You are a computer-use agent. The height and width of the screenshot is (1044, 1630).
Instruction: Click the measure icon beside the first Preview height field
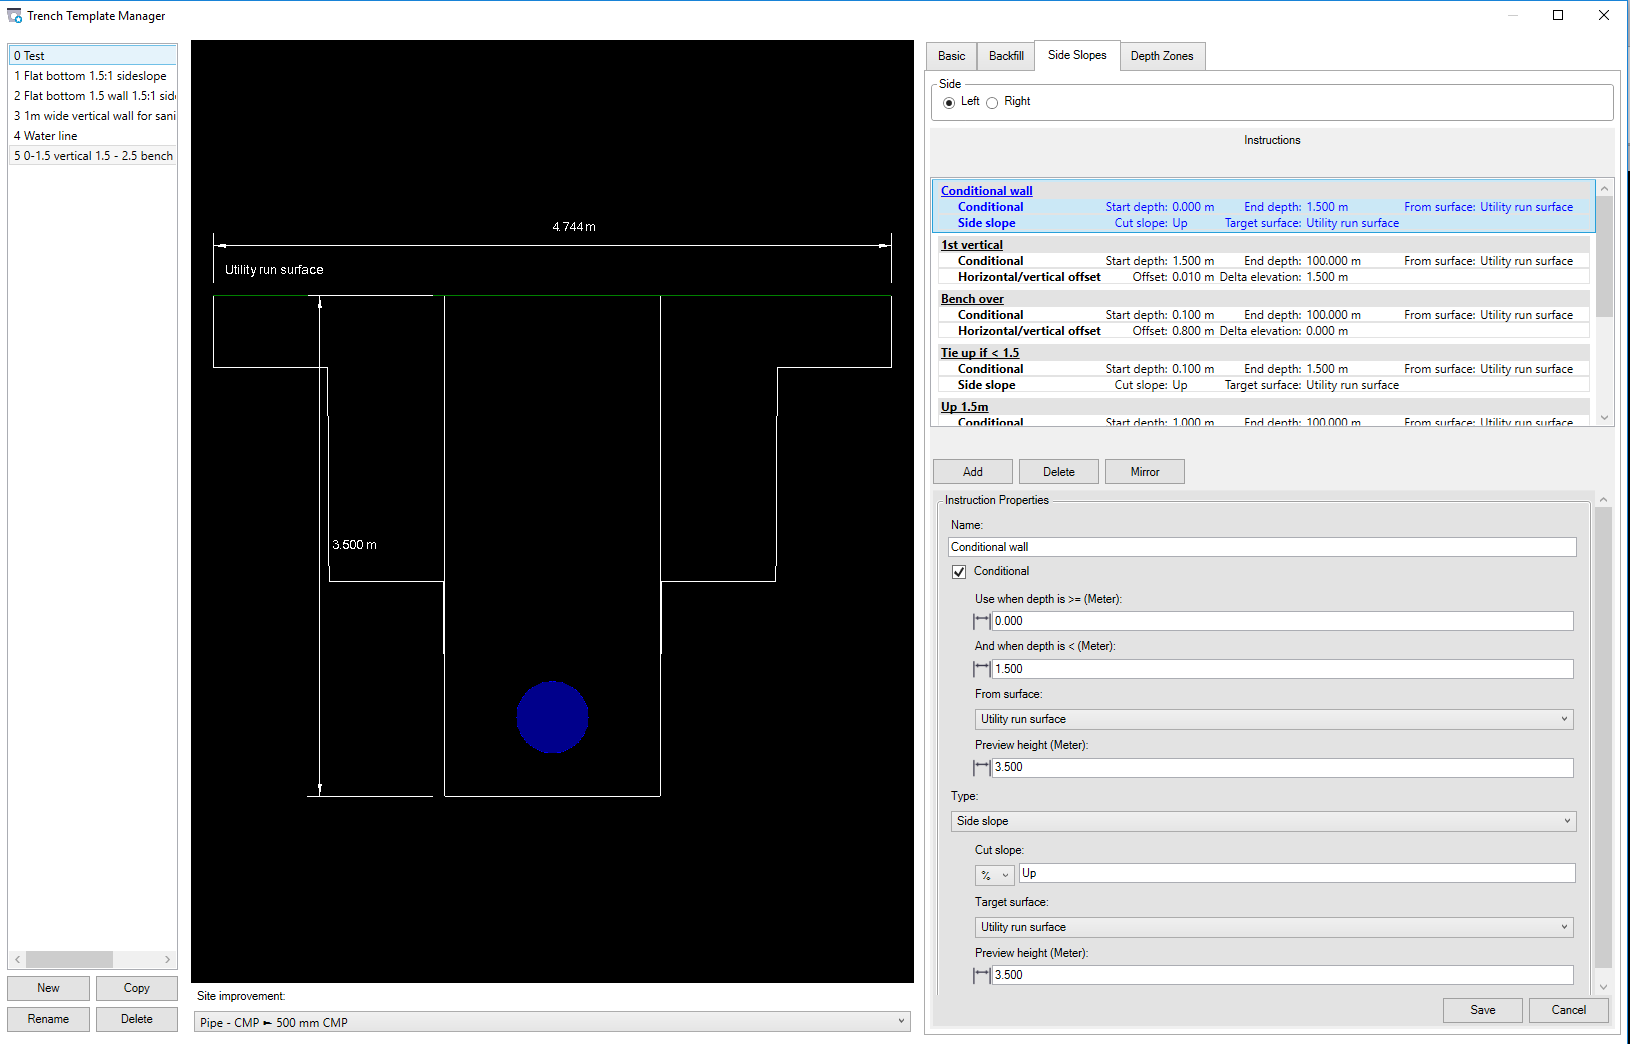point(981,767)
